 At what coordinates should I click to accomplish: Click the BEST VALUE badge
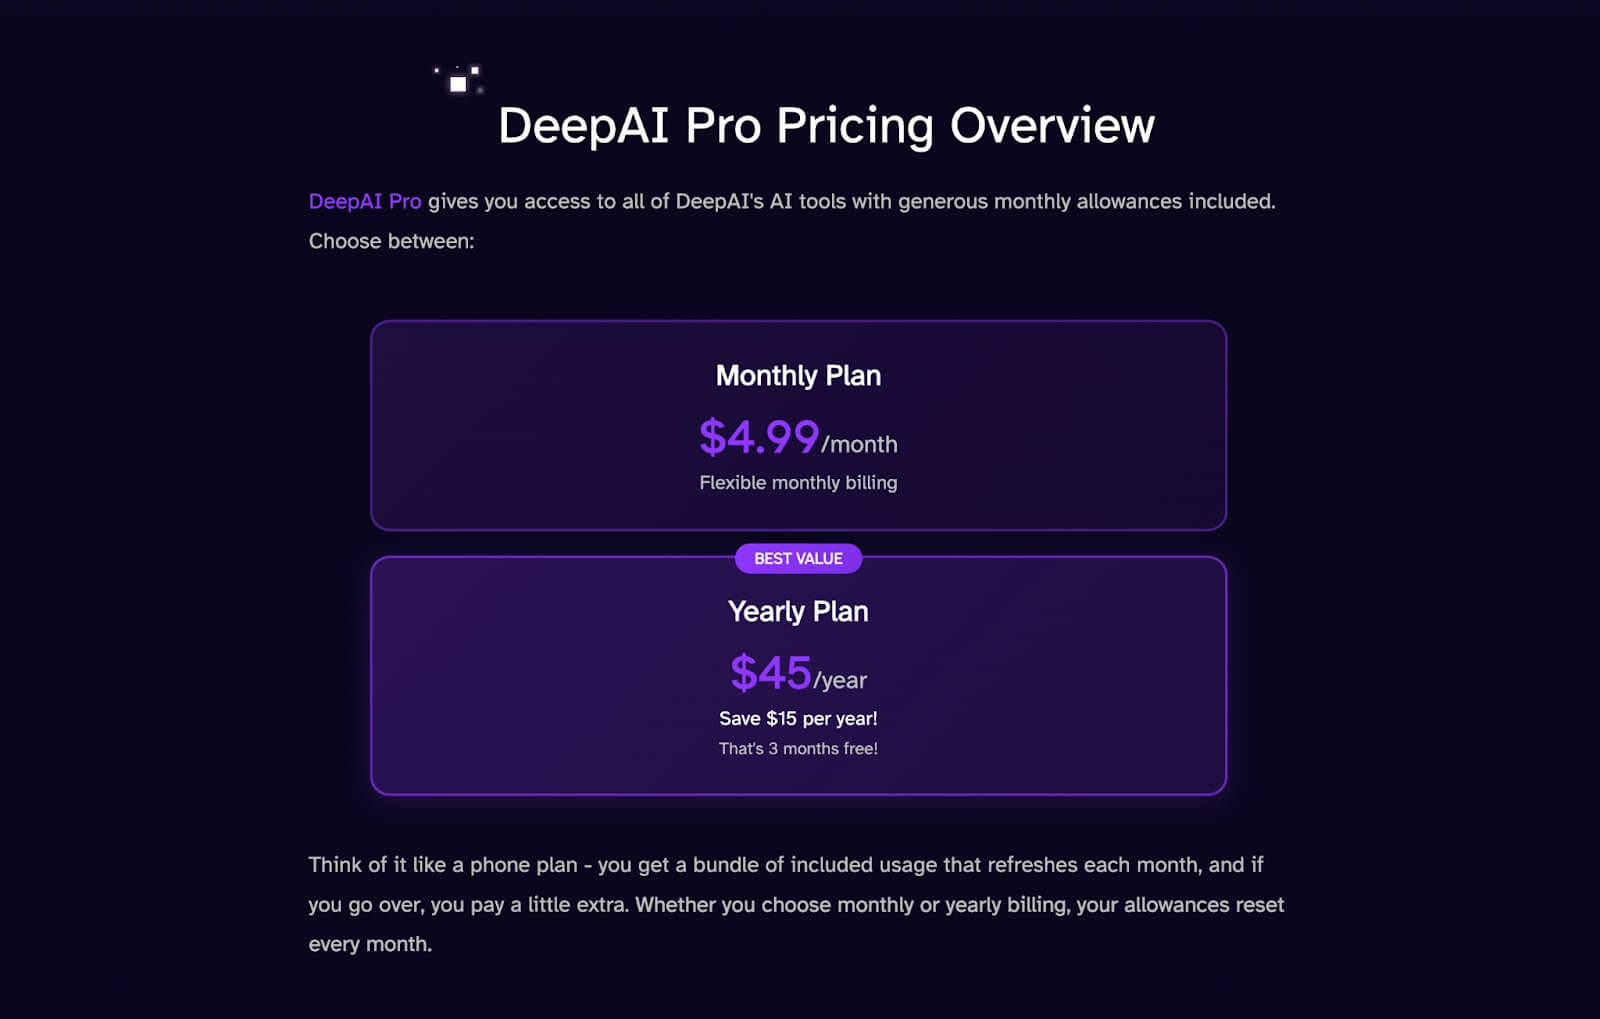[x=798, y=558]
